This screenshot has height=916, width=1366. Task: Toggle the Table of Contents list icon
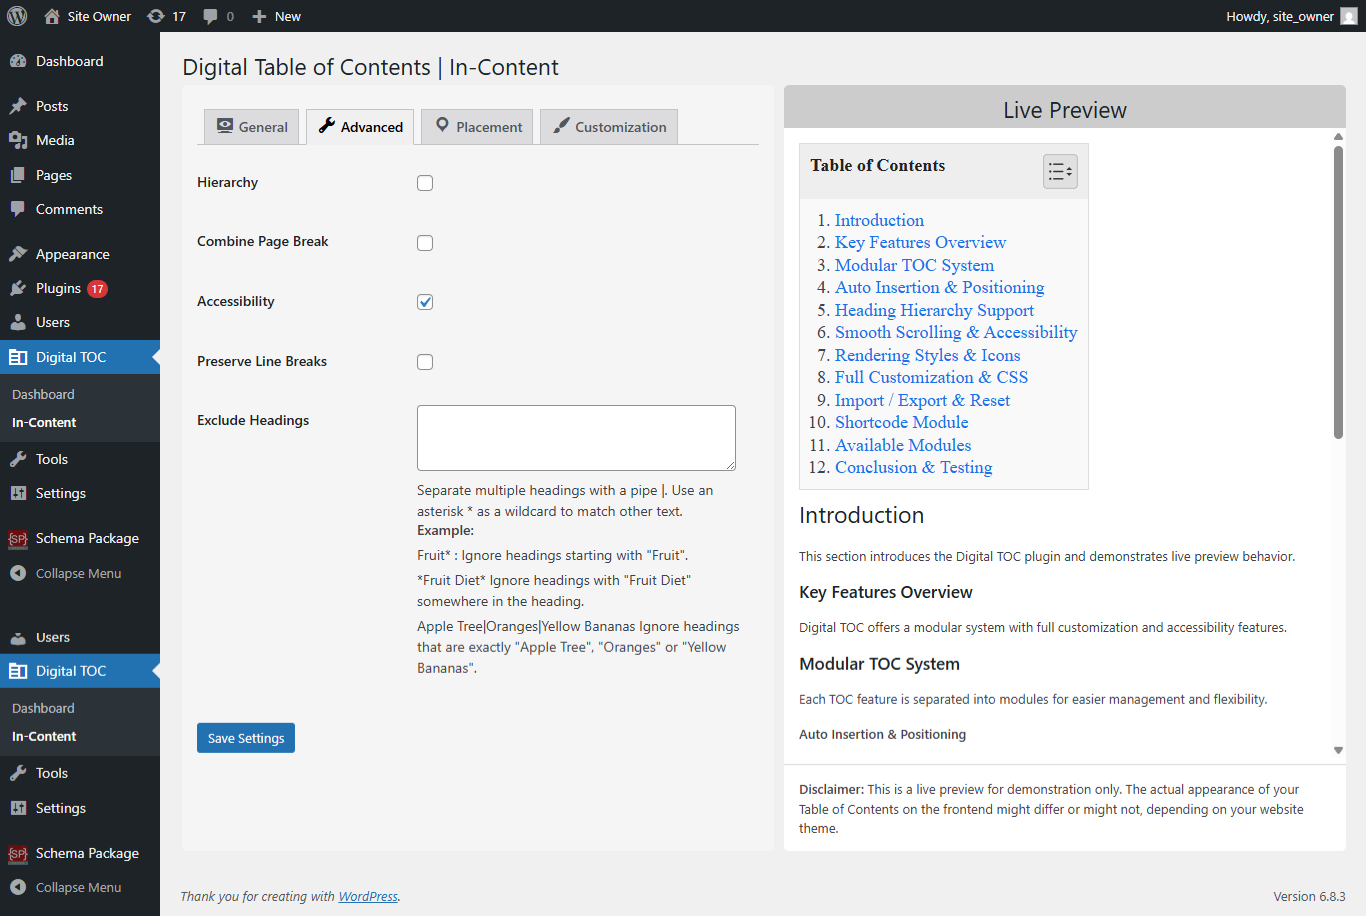(x=1060, y=172)
